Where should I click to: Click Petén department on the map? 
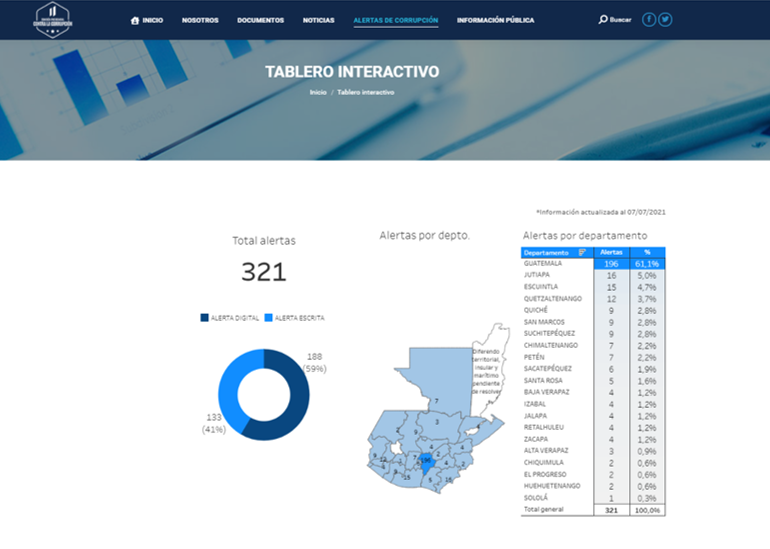pyautogui.click(x=436, y=385)
